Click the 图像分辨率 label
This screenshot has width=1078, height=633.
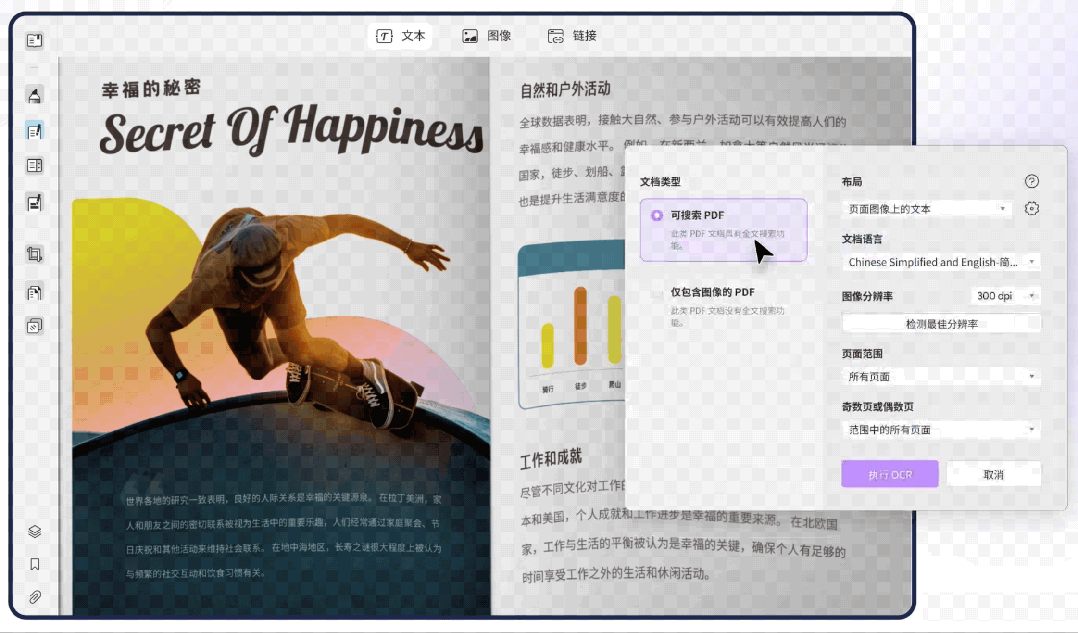867,296
